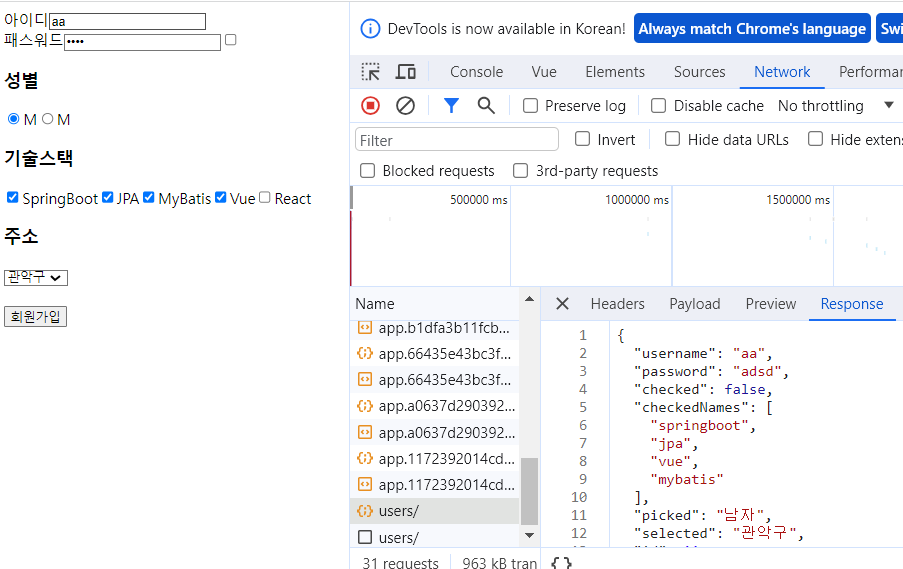Select app.b1dfa3b11fcb request

coord(434,328)
